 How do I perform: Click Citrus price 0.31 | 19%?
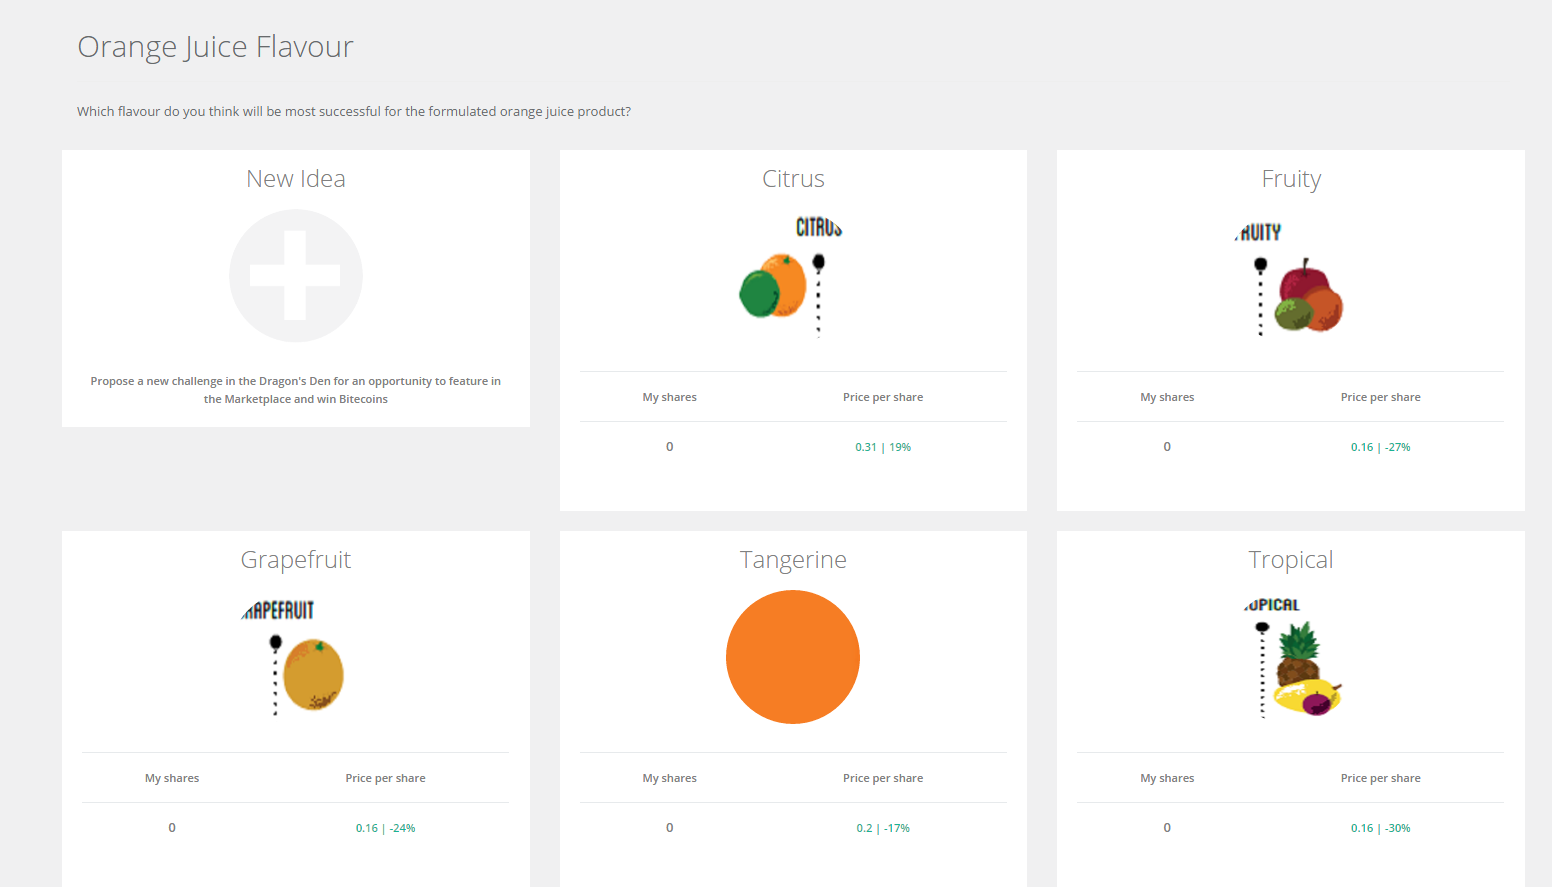(x=882, y=447)
